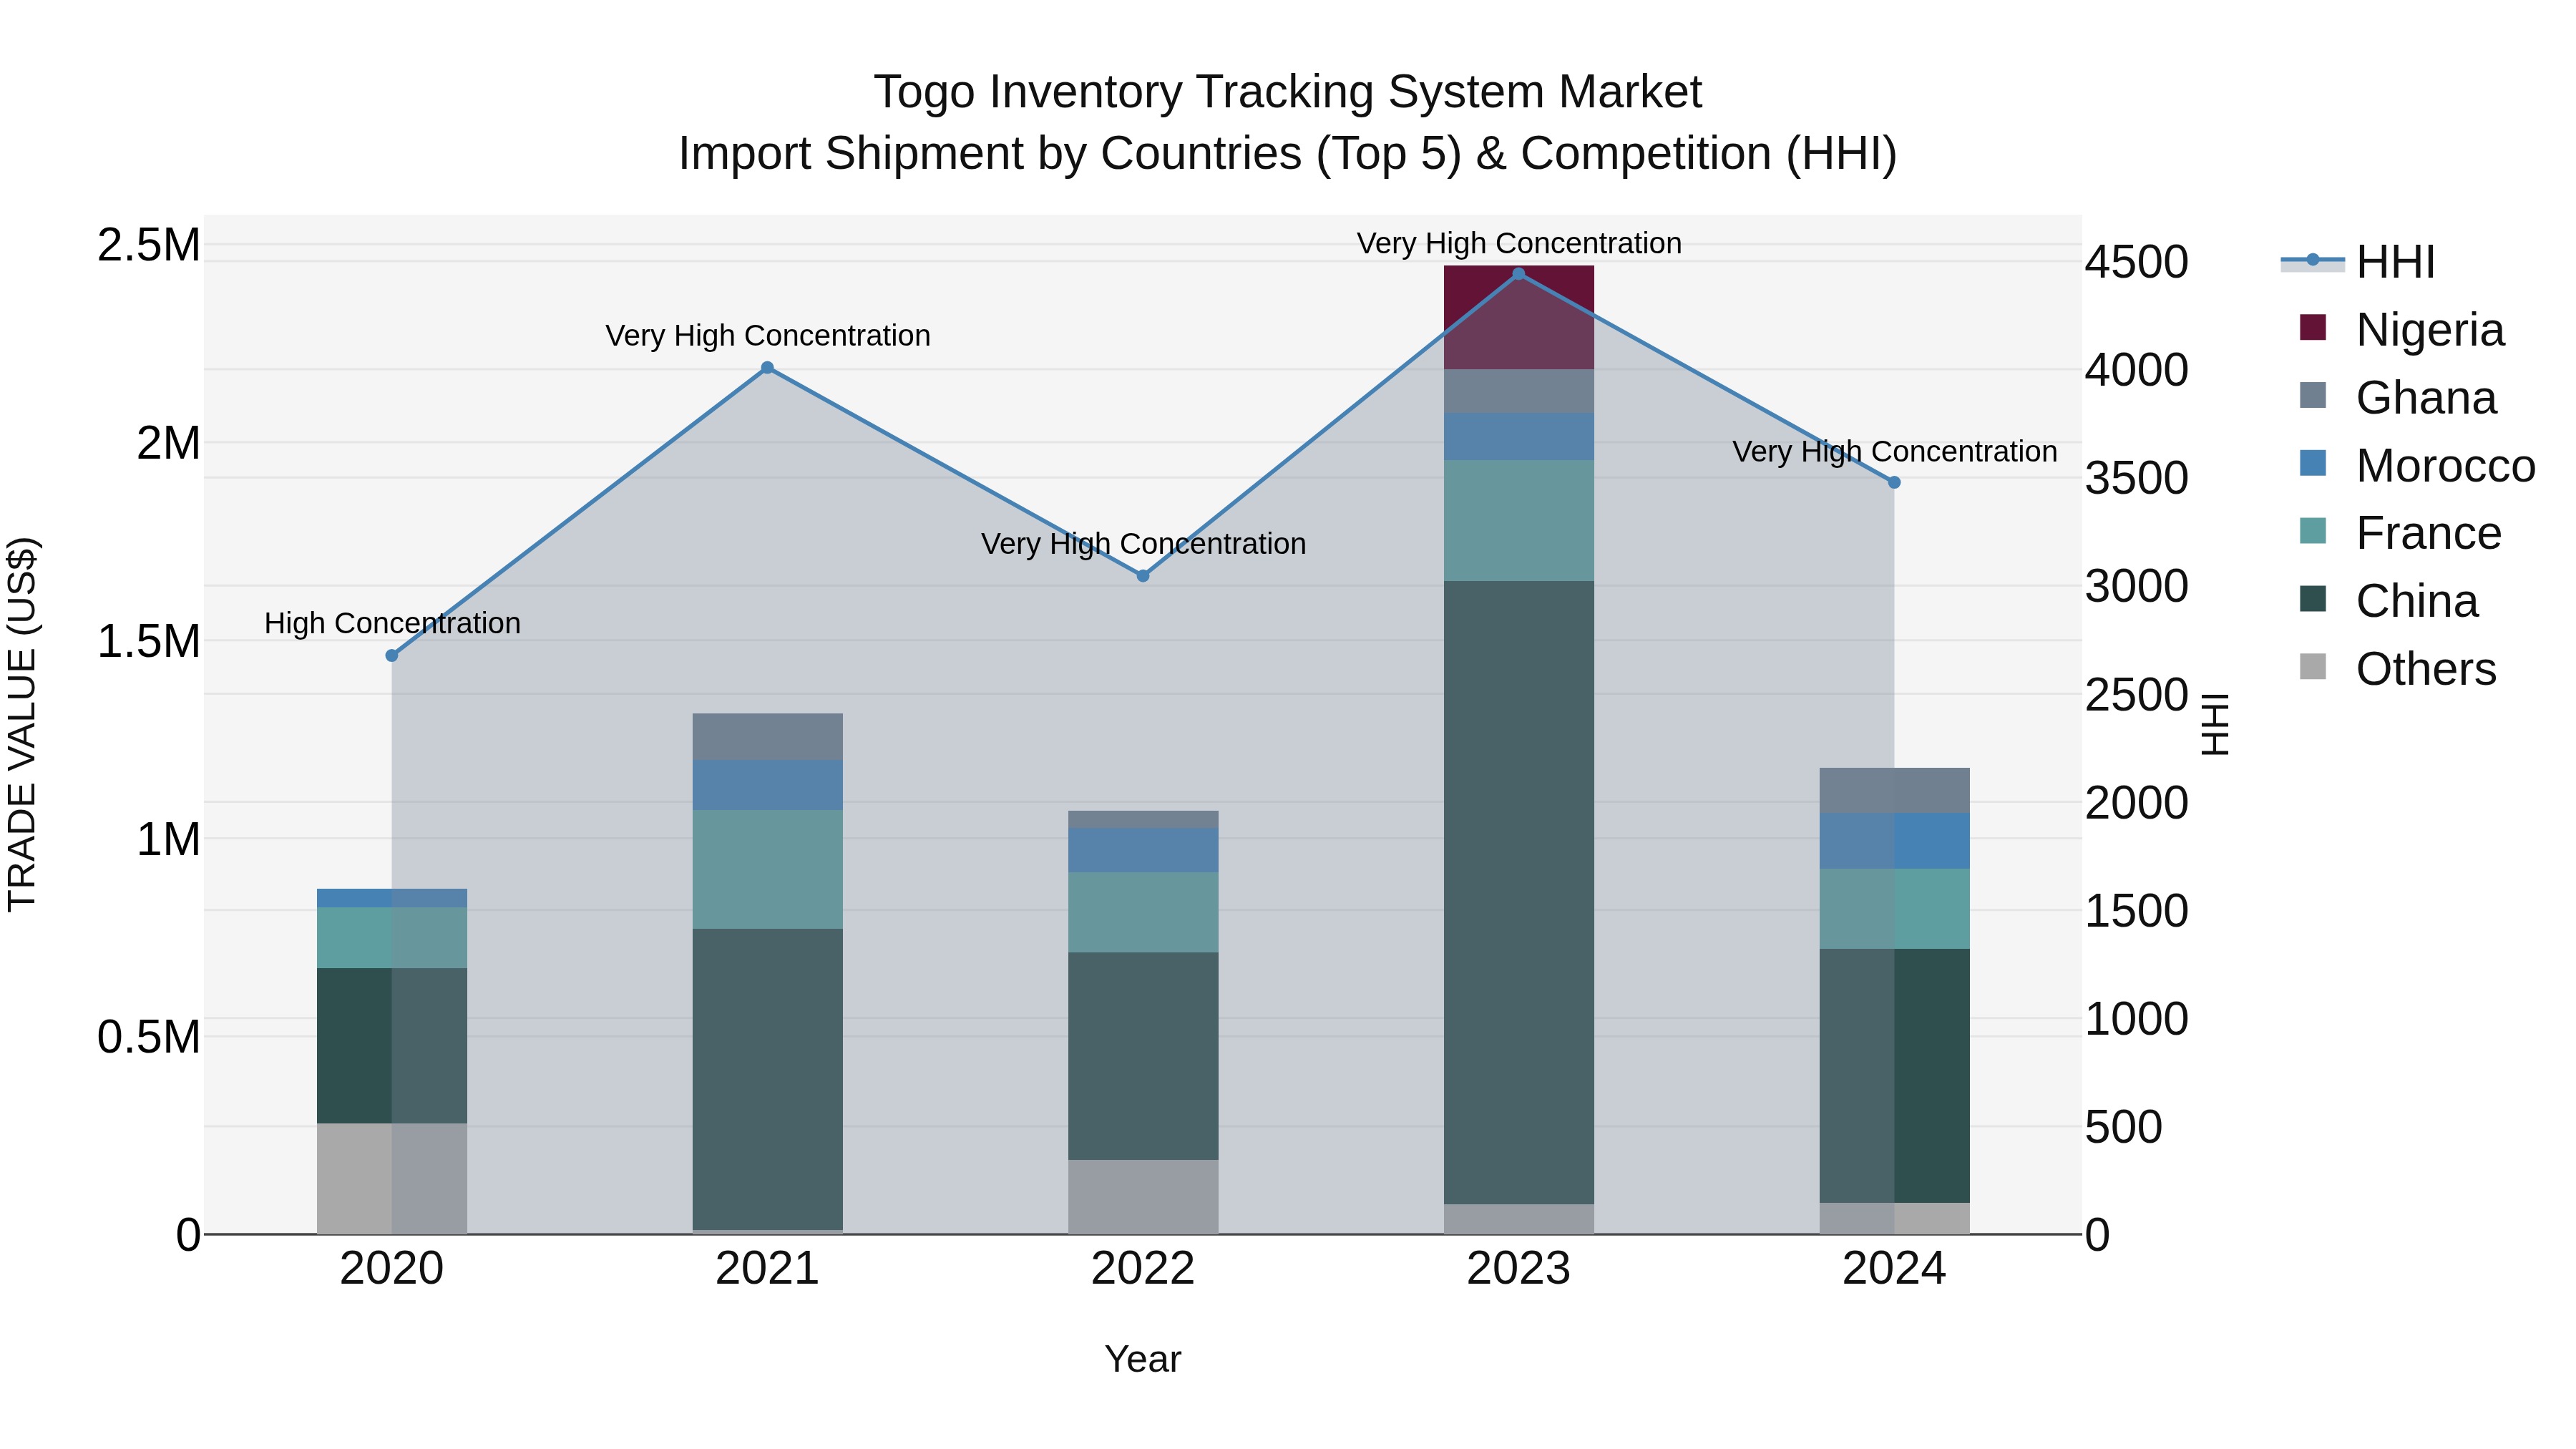The width and height of the screenshot is (2576, 1449).
Task: Click 'Very High Concentration' label above 2024
Action: (x=1894, y=452)
